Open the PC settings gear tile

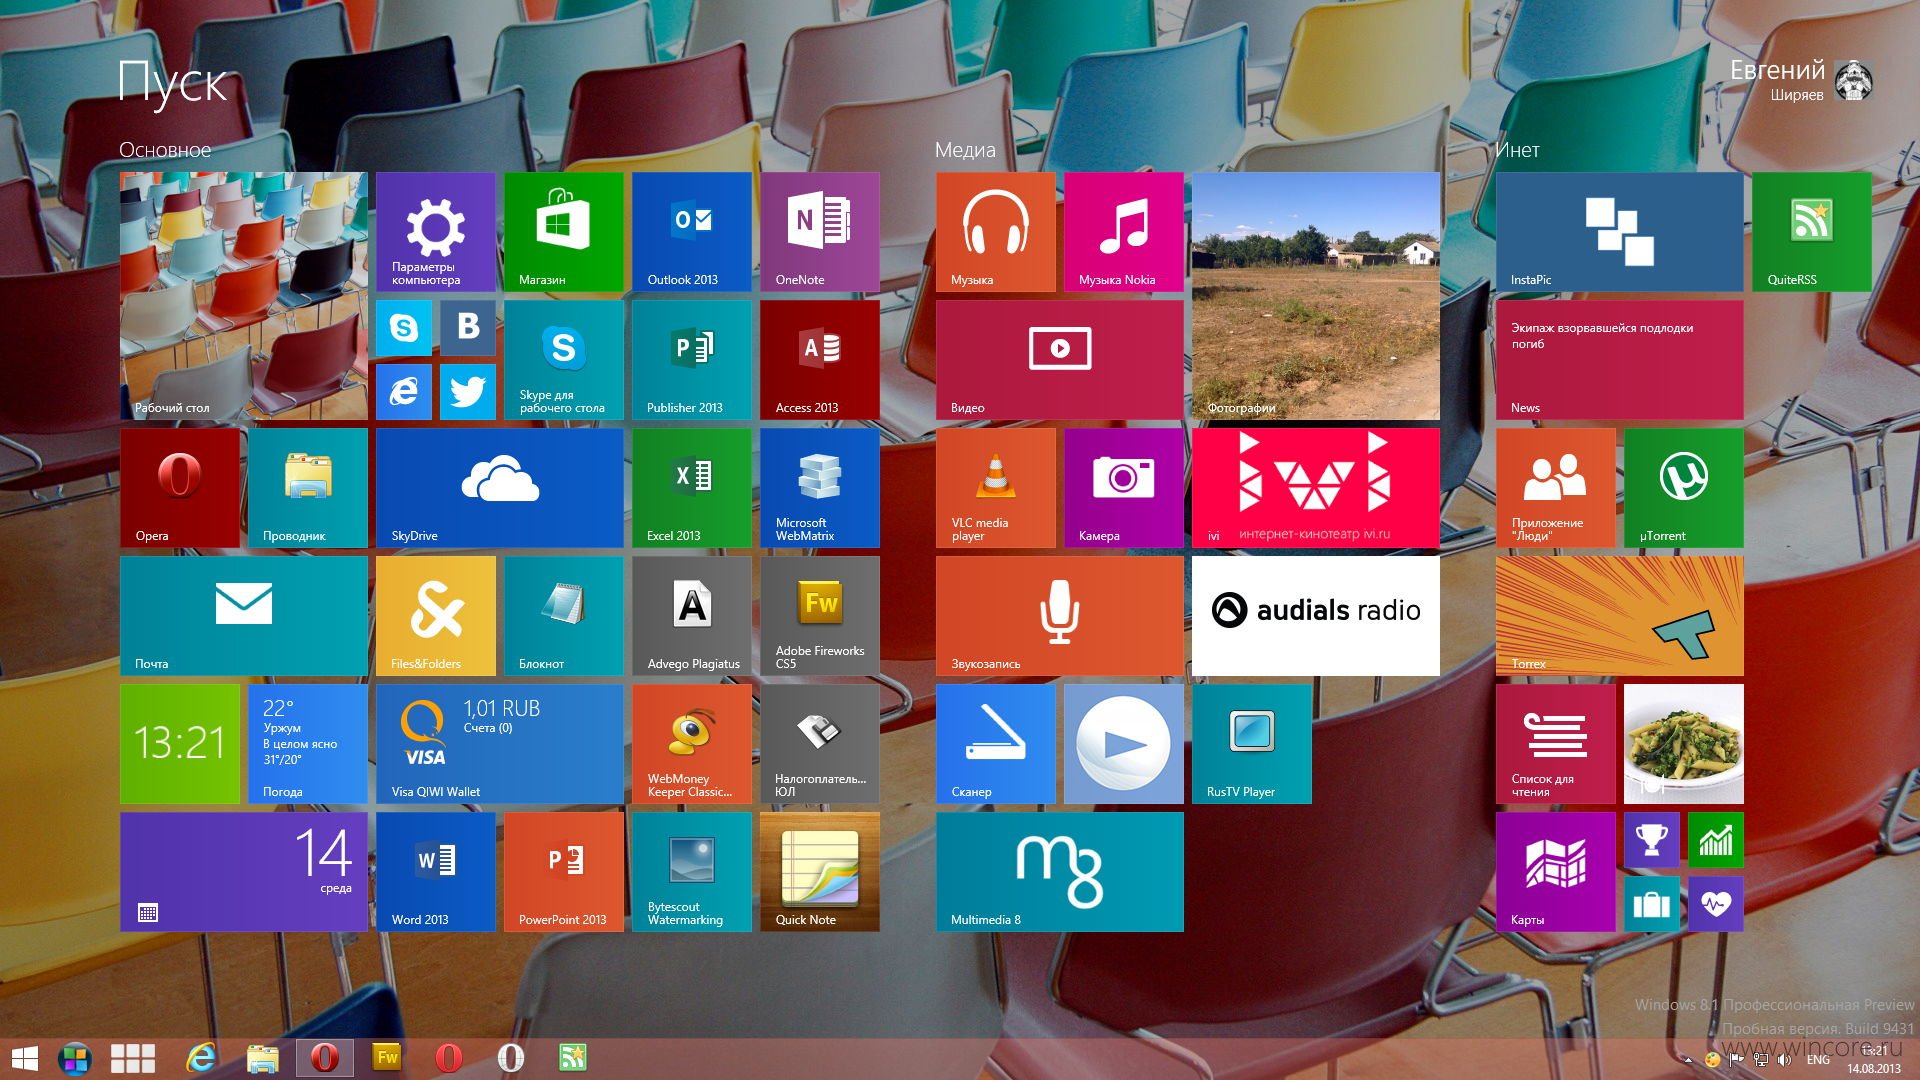point(435,232)
